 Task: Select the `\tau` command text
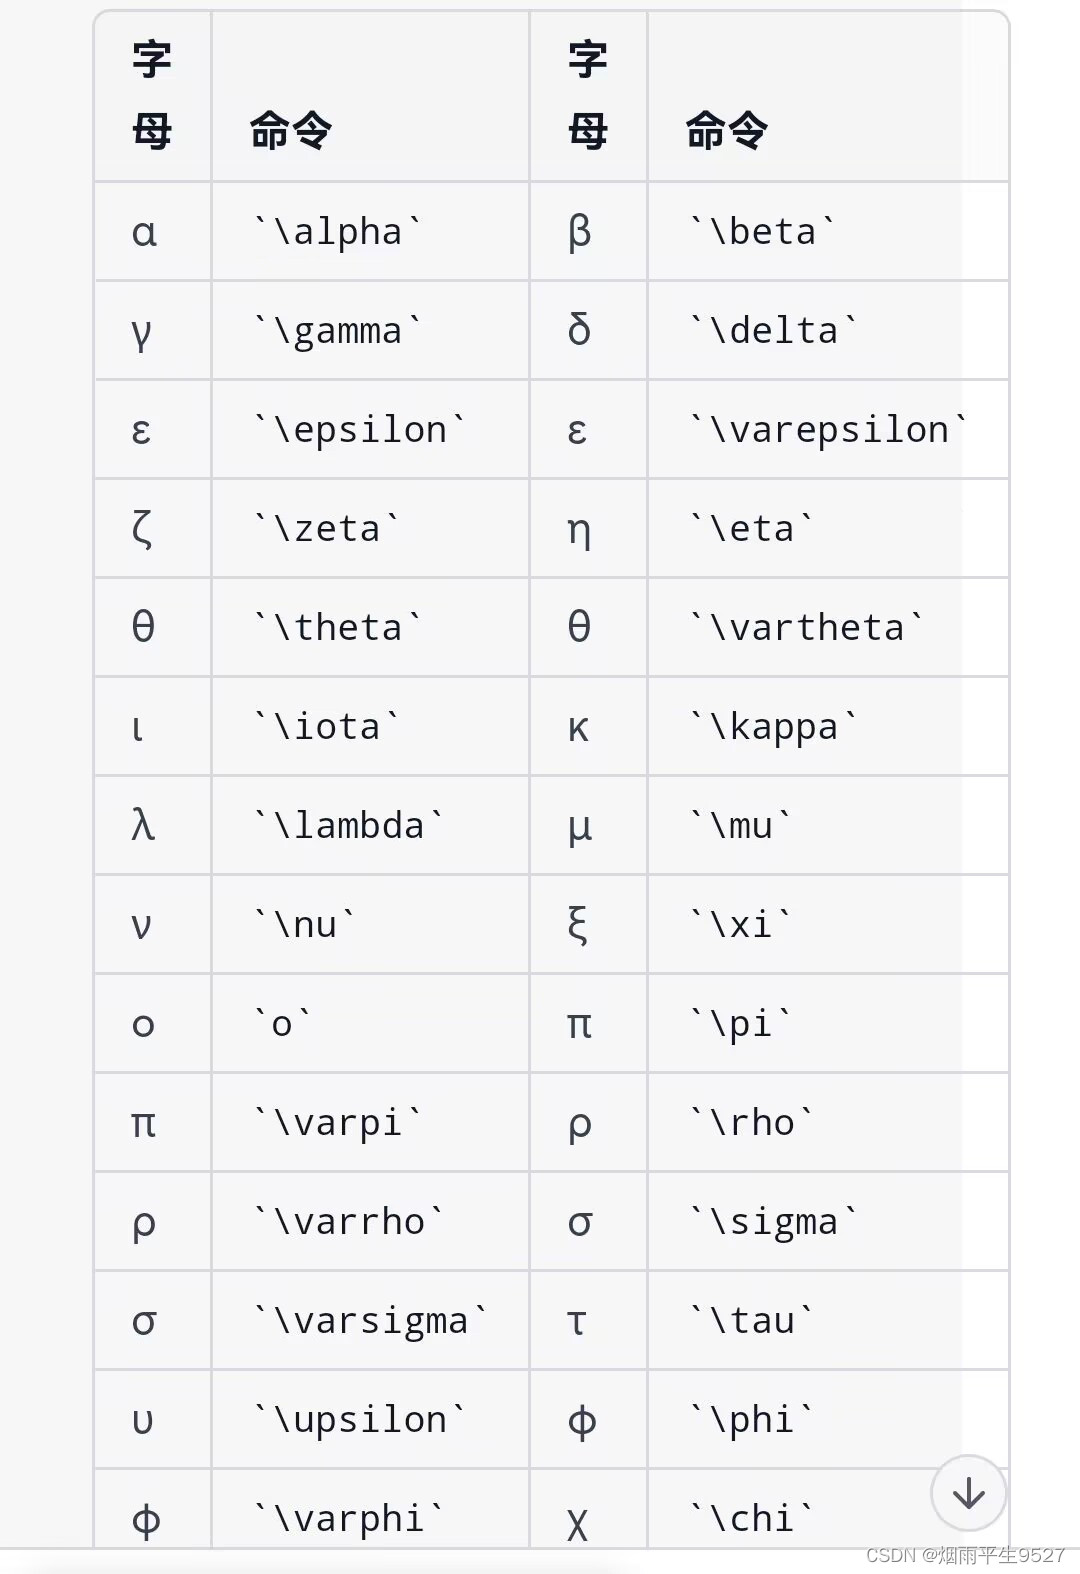tap(751, 1321)
